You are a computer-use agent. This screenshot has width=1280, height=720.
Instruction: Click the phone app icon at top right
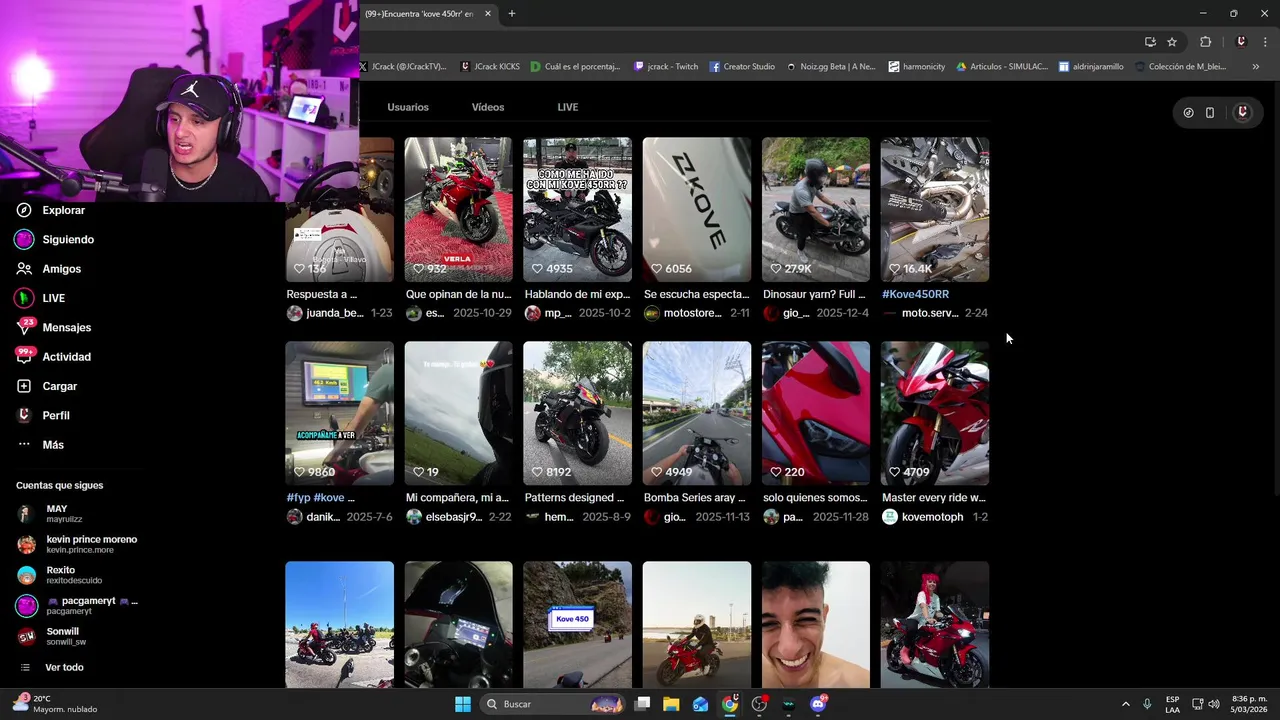click(x=1210, y=113)
